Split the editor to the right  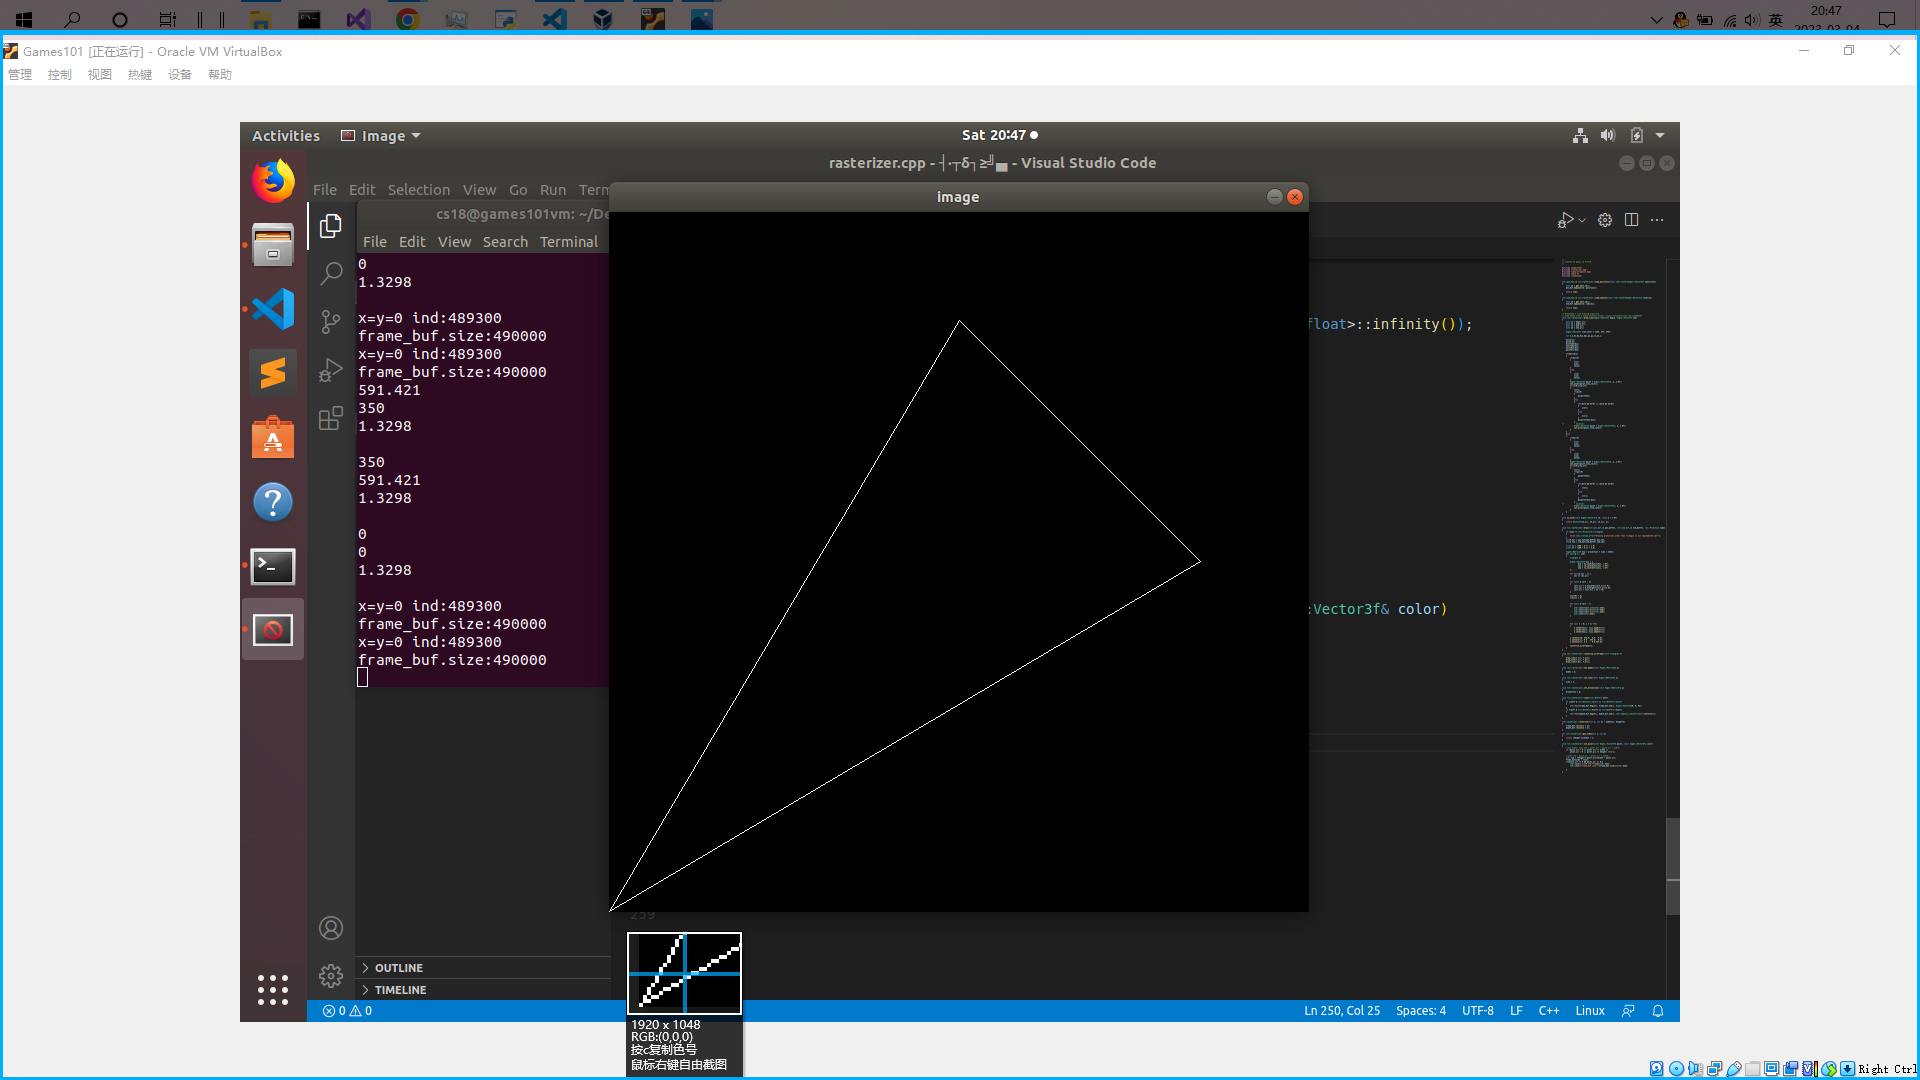(1632, 220)
